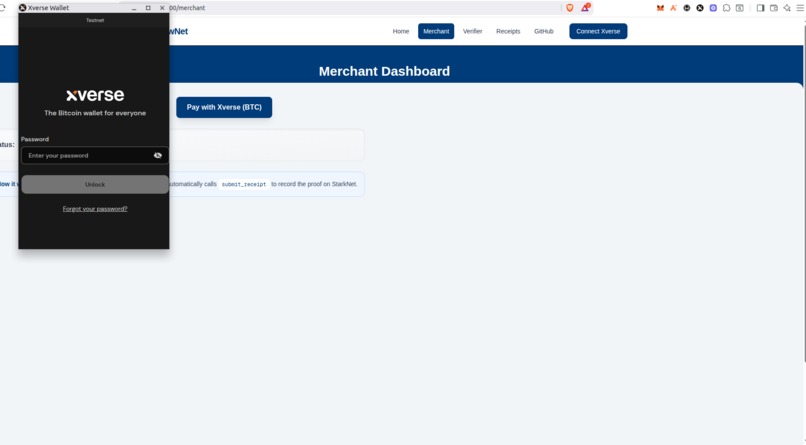Open Verifier nav item

(472, 31)
